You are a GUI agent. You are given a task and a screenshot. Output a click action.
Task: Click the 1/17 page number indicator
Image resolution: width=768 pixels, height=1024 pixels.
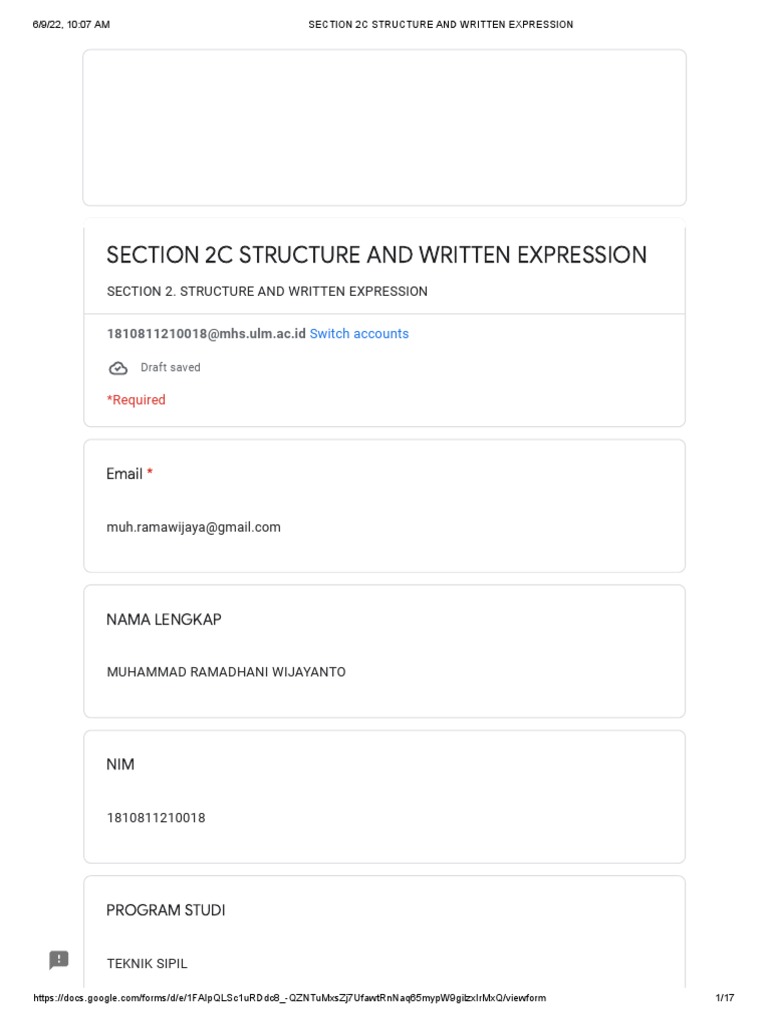point(725,998)
